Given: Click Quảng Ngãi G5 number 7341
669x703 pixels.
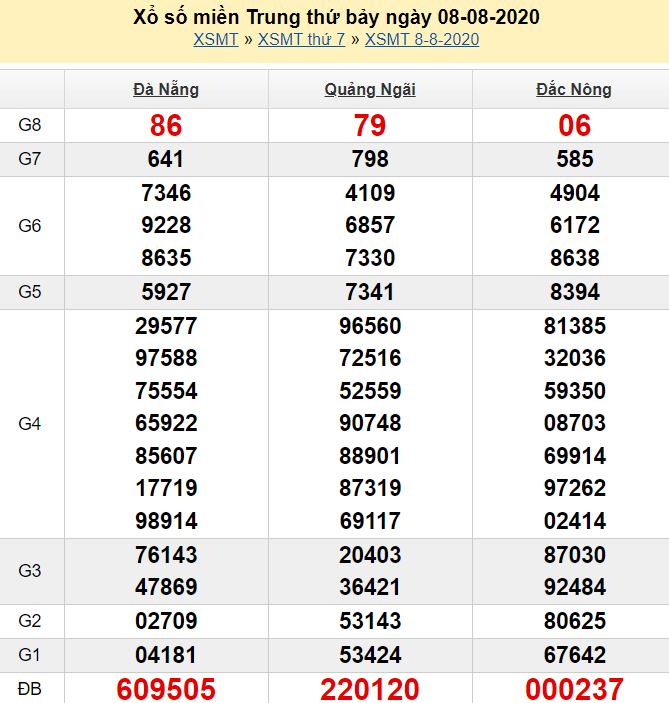Looking at the screenshot, I should (370, 292).
